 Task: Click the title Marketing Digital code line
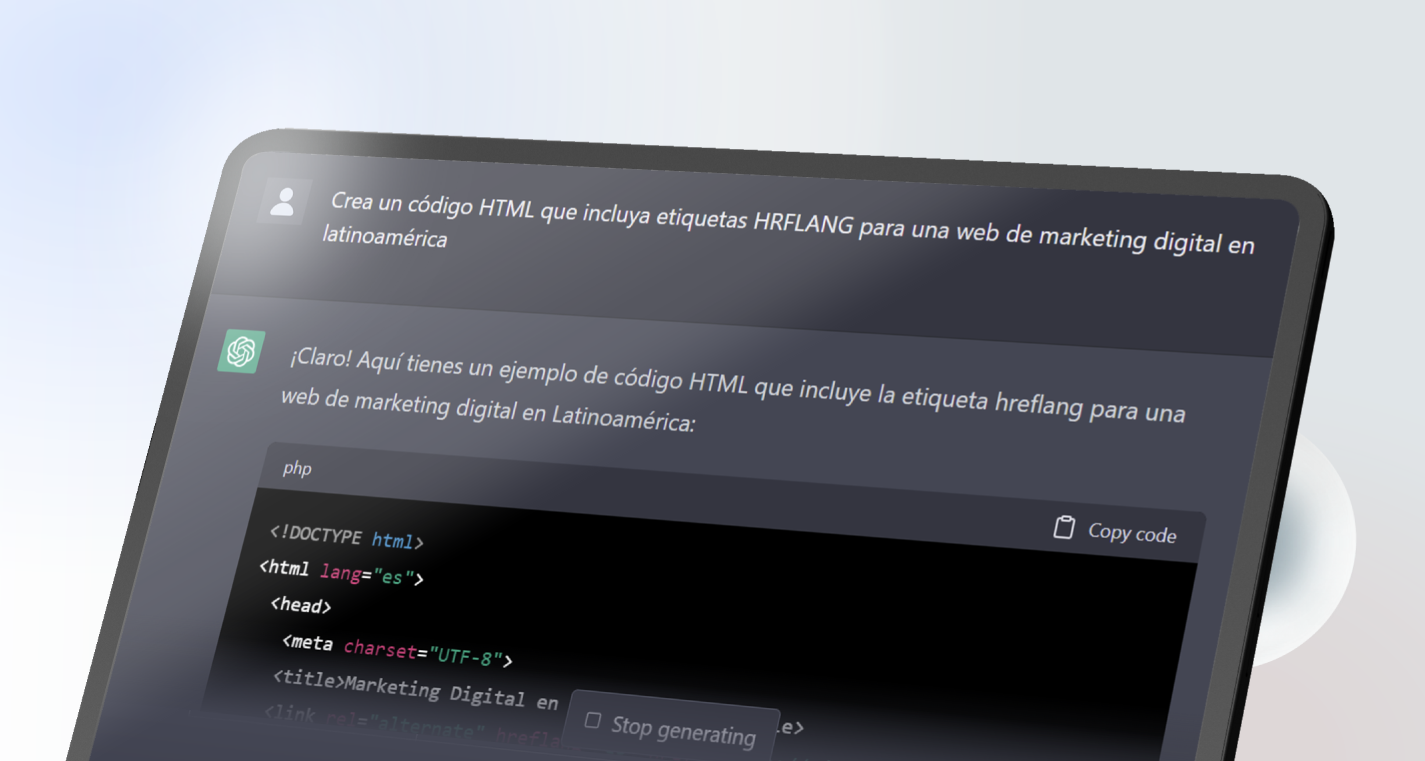415,690
